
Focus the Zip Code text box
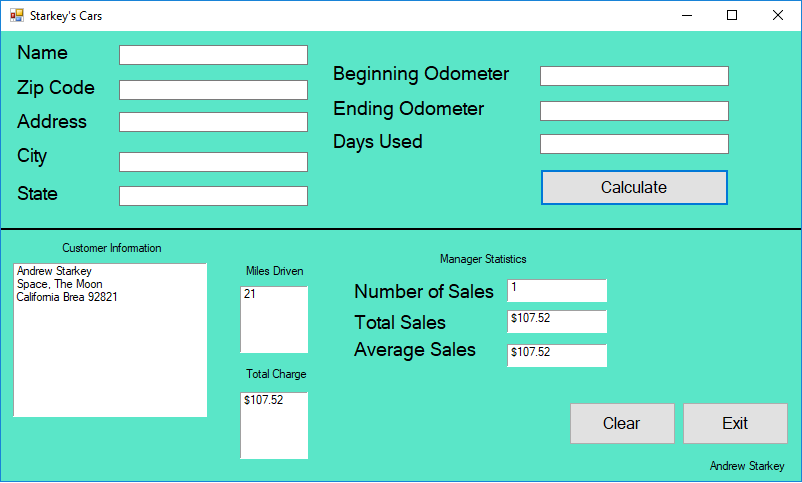pyautogui.click(x=213, y=90)
